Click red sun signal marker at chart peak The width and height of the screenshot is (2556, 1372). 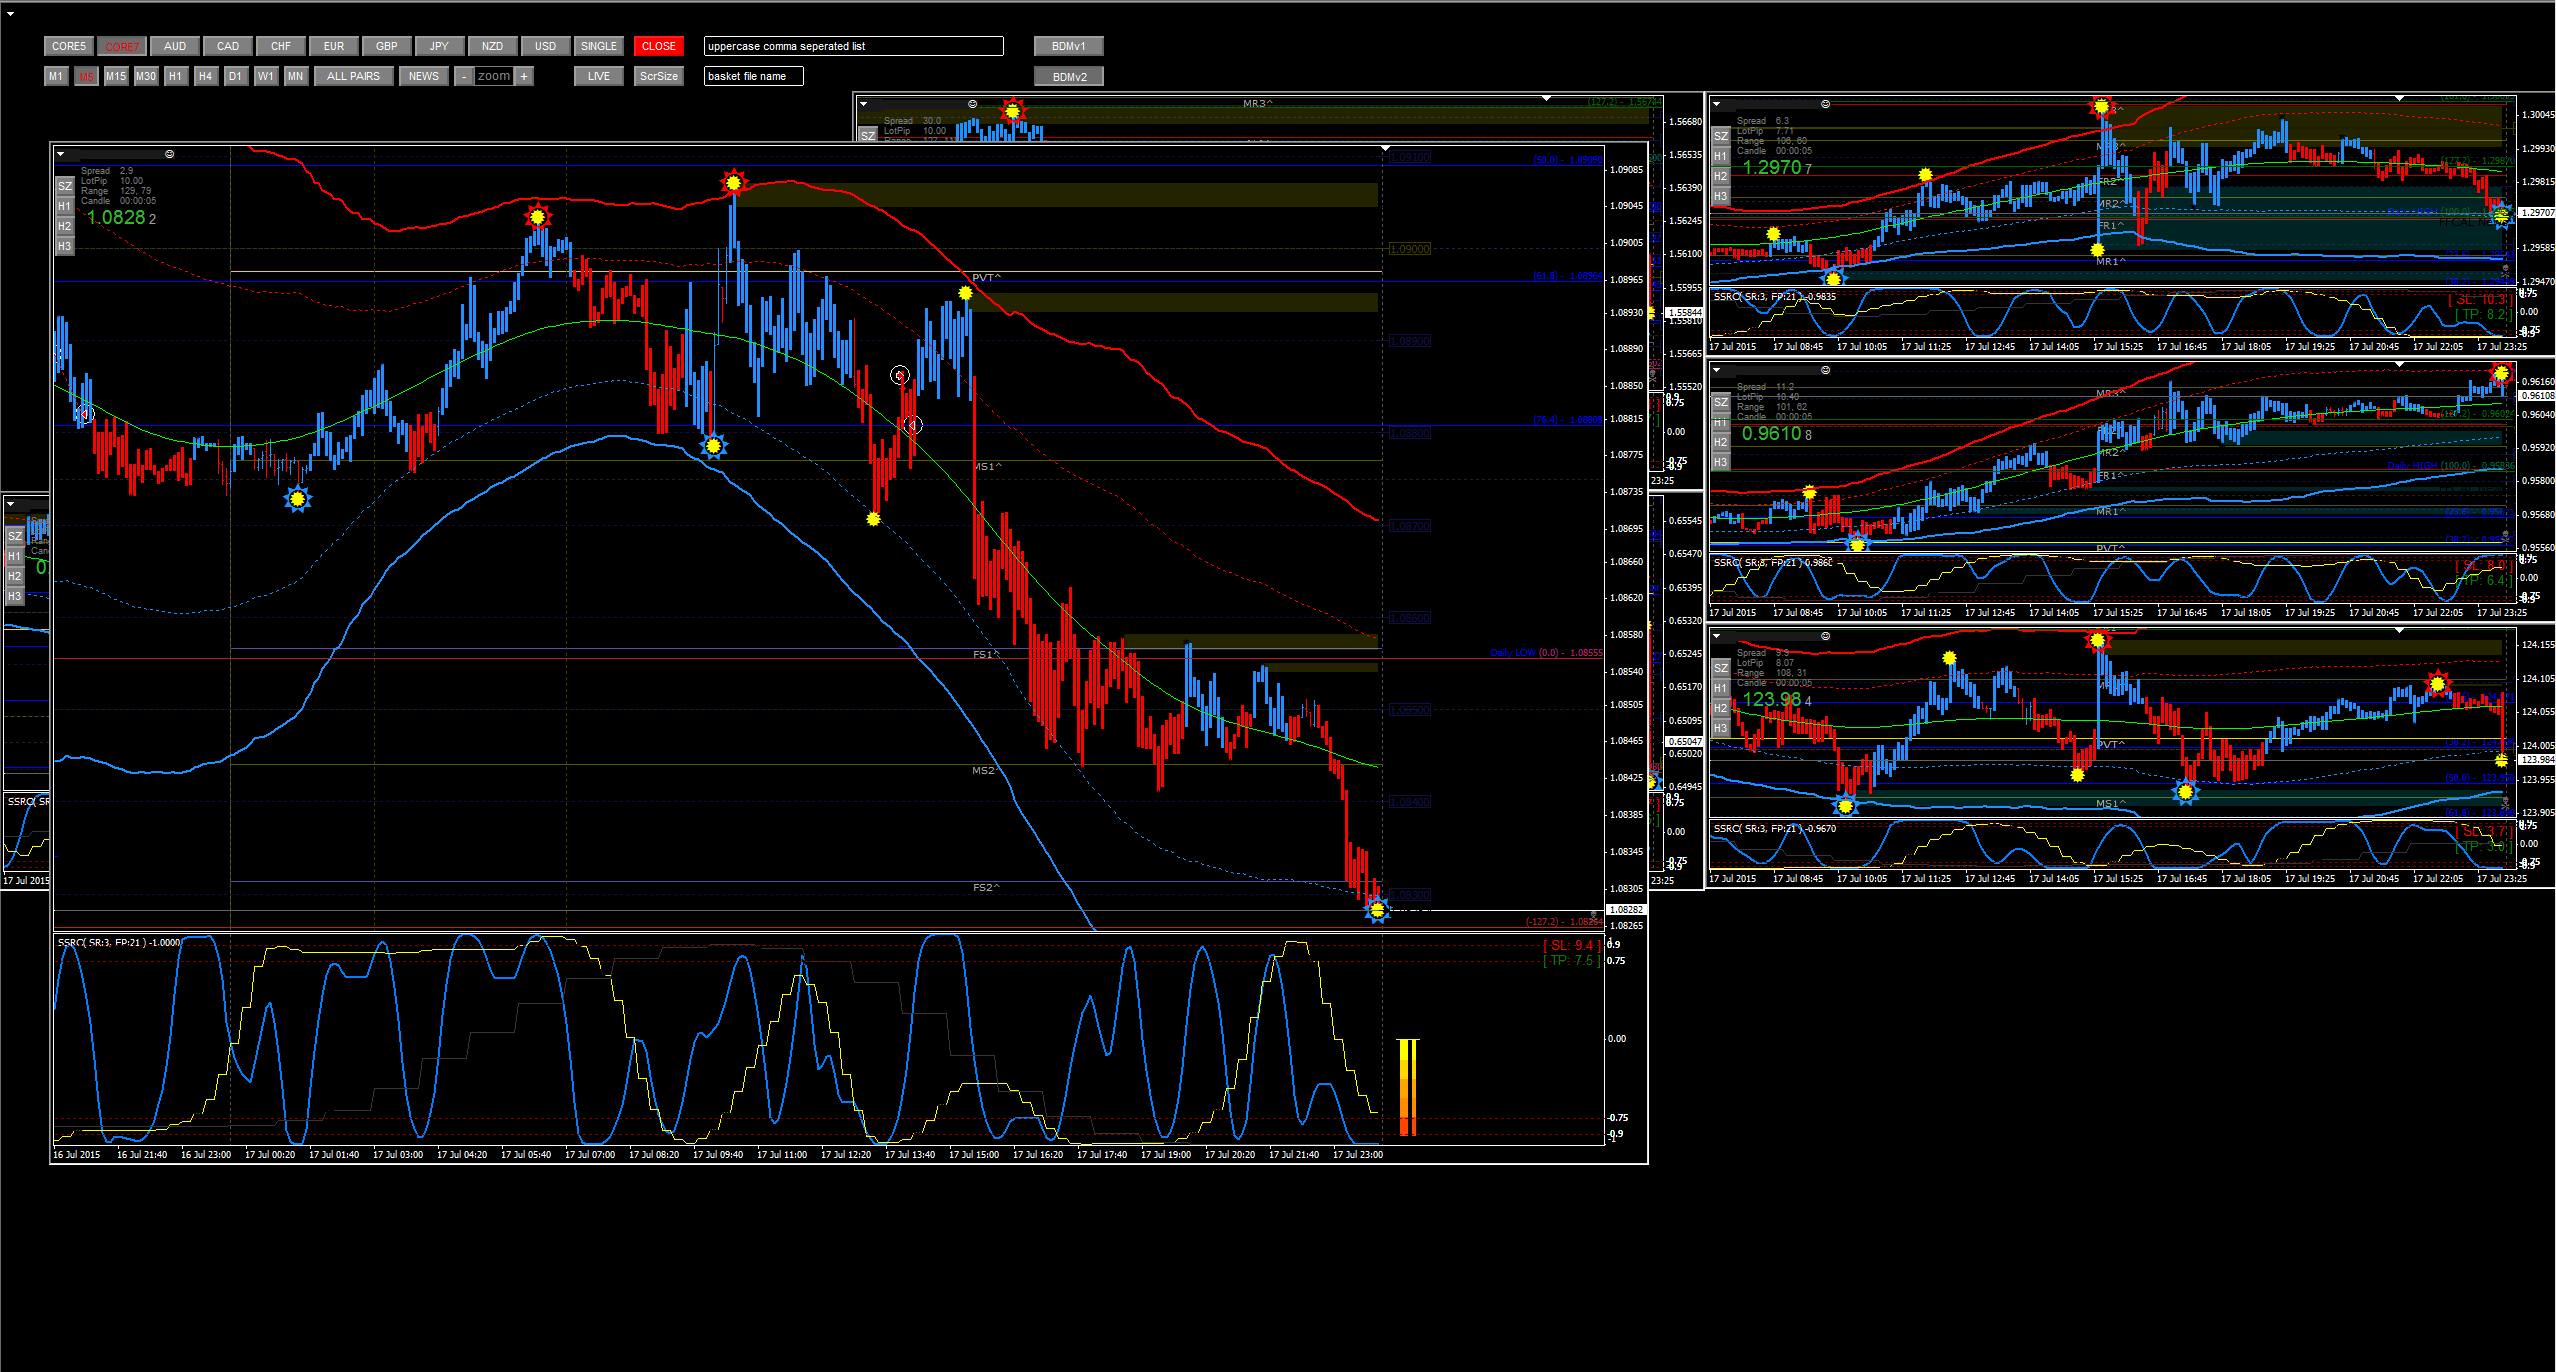pyautogui.click(x=734, y=183)
